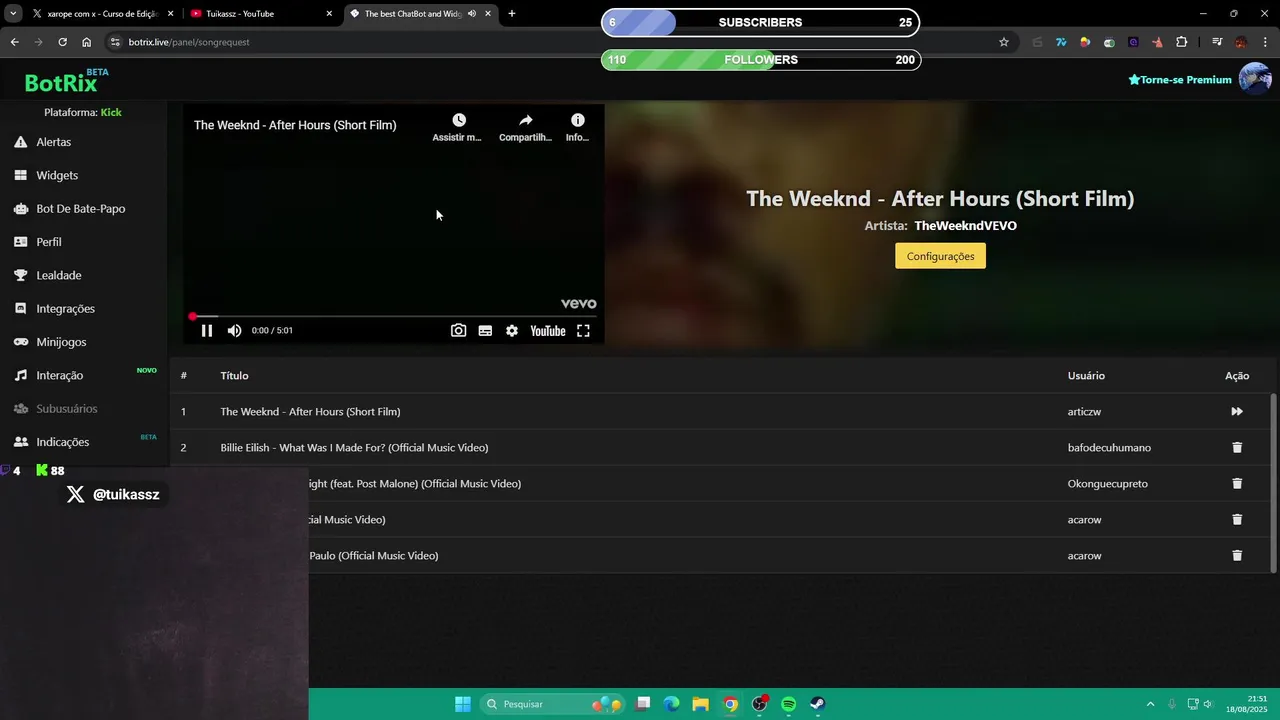Viewport: 1280px width, 720px height.
Task: Click the video progress bar
Action: pos(394,316)
